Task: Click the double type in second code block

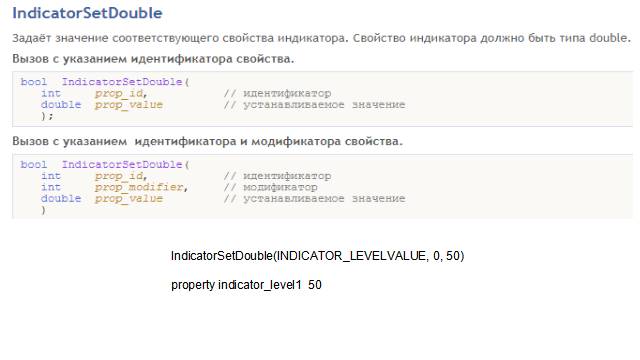Action: coord(61,198)
